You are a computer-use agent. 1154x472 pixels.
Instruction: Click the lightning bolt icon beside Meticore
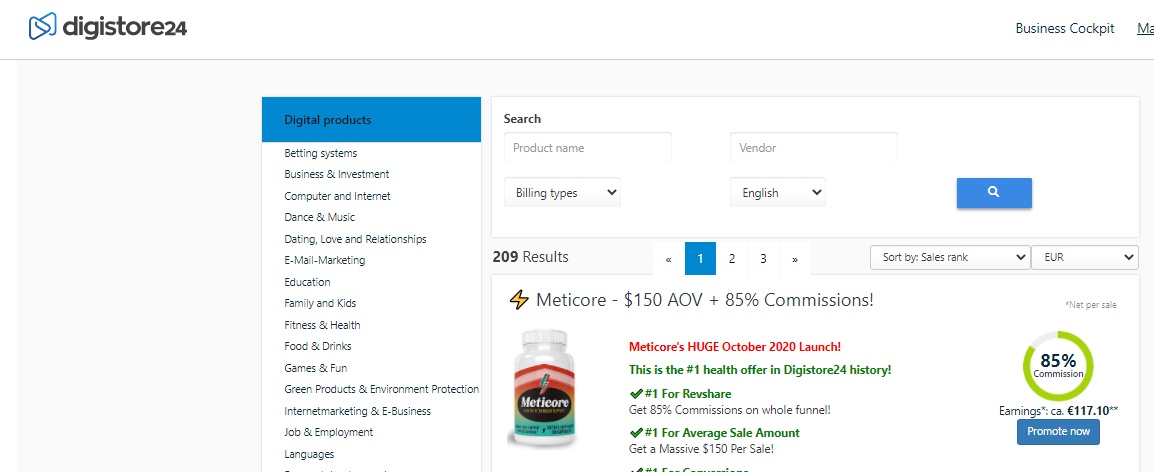[519, 300]
